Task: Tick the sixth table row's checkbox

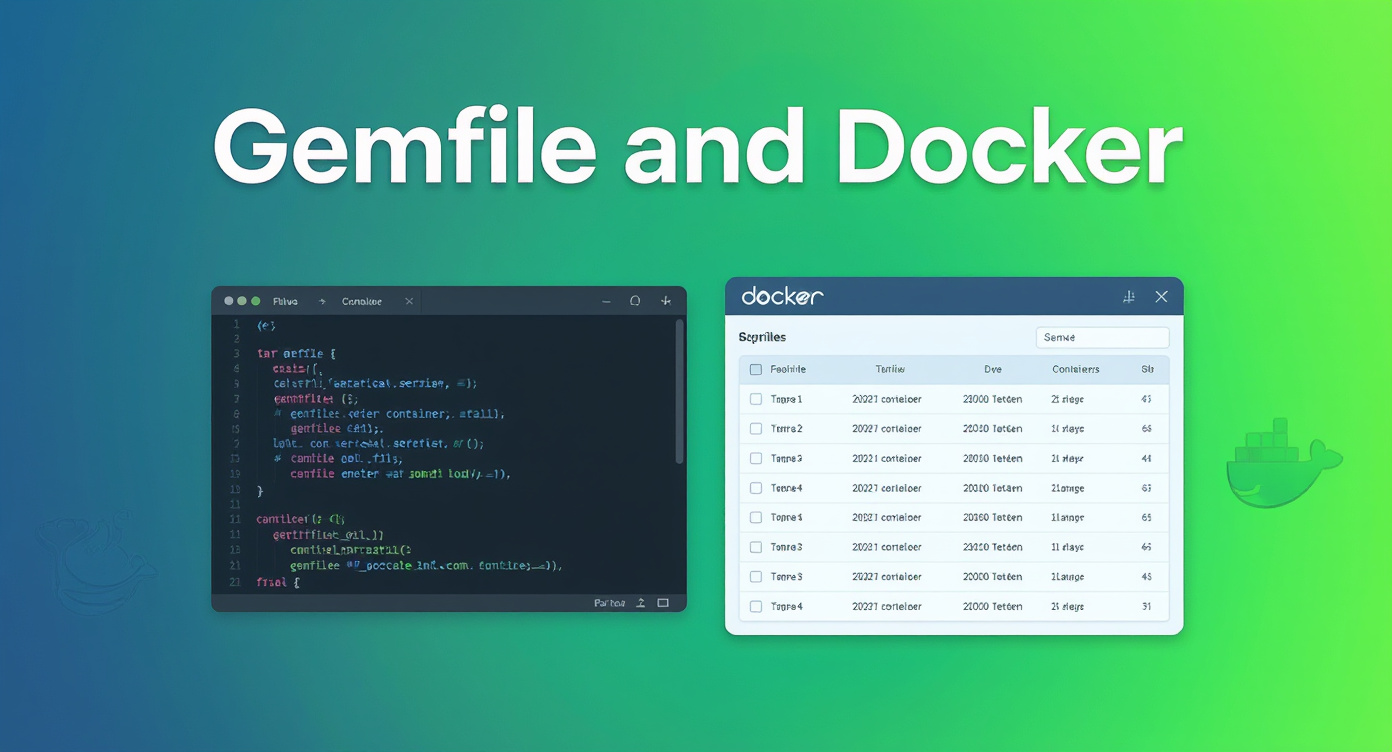Action: (756, 547)
